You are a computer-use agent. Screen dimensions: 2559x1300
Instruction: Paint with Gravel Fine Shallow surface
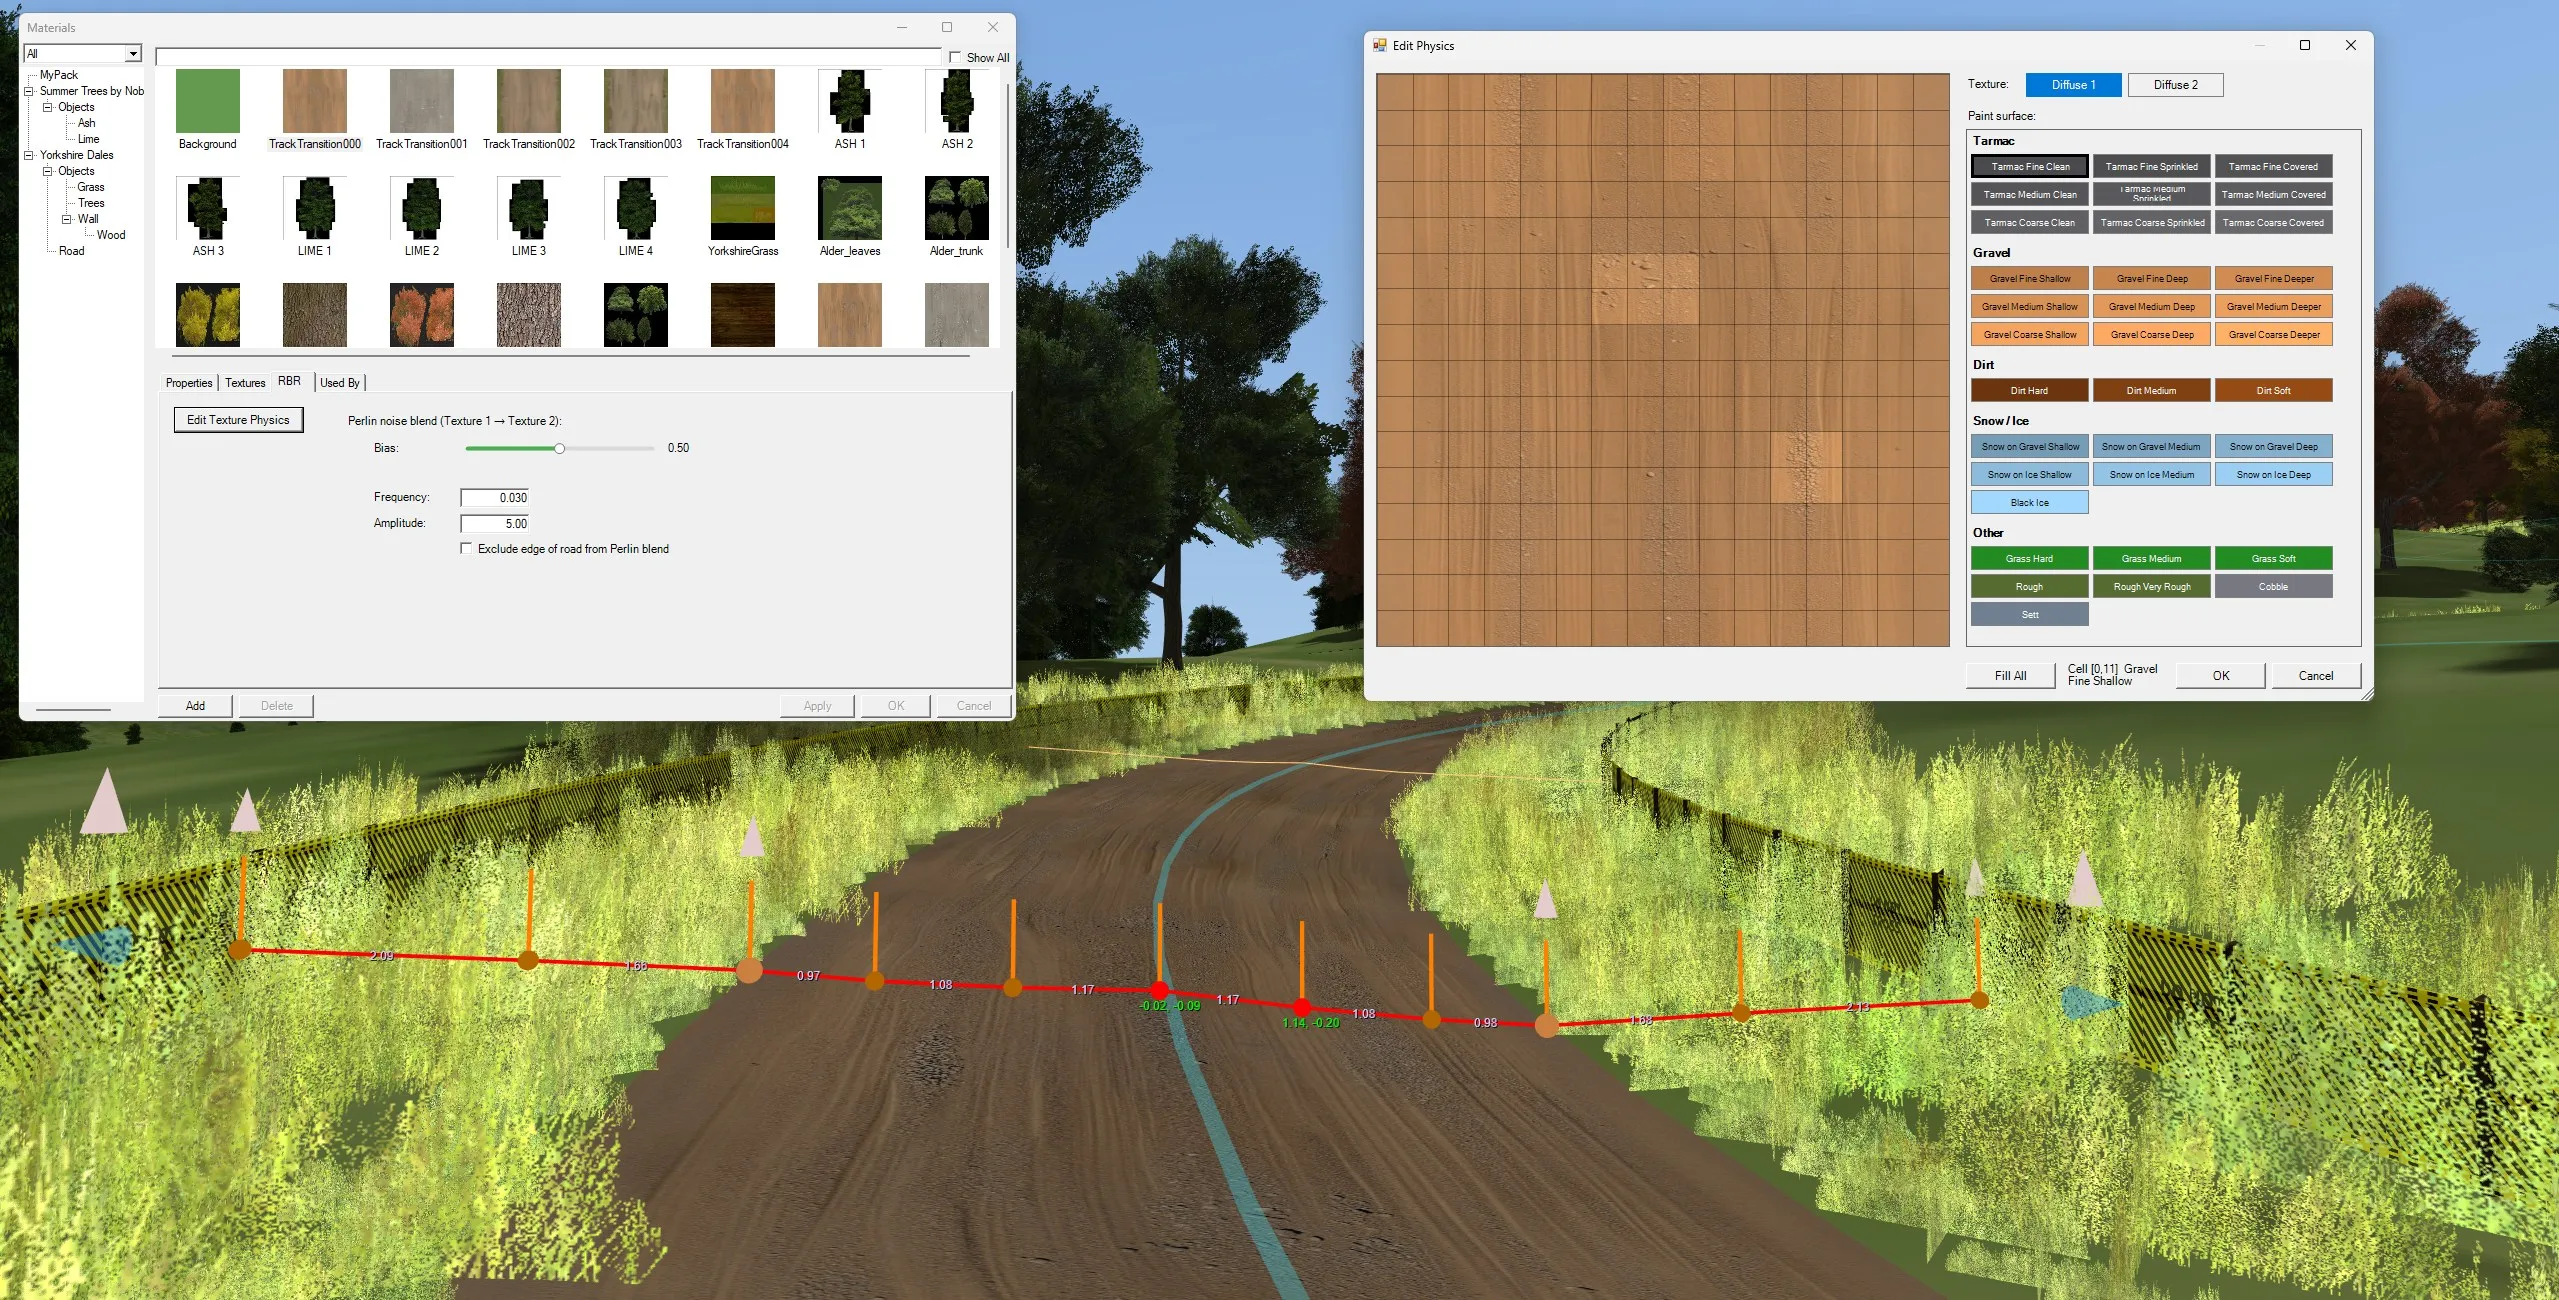pyautogui.click(x=2030, y=278)
